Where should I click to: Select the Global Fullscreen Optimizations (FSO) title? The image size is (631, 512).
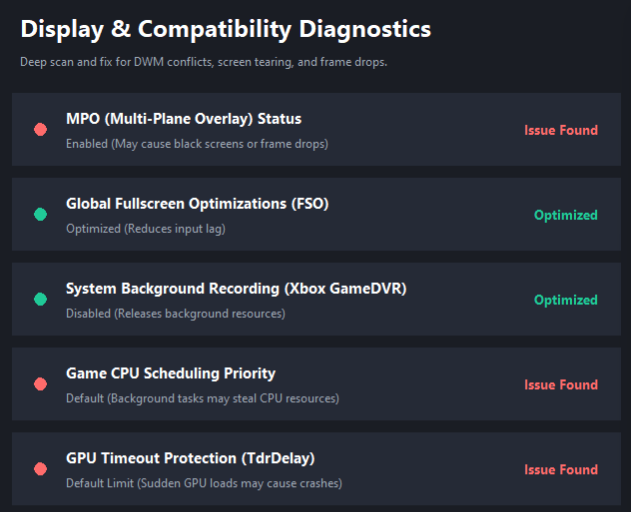tap(197, 204)
